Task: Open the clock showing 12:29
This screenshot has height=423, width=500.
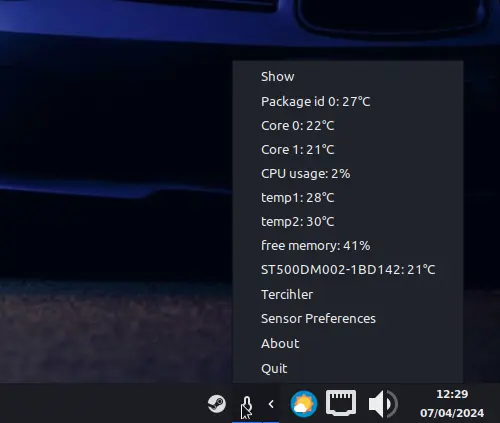Action: (452, 394)
